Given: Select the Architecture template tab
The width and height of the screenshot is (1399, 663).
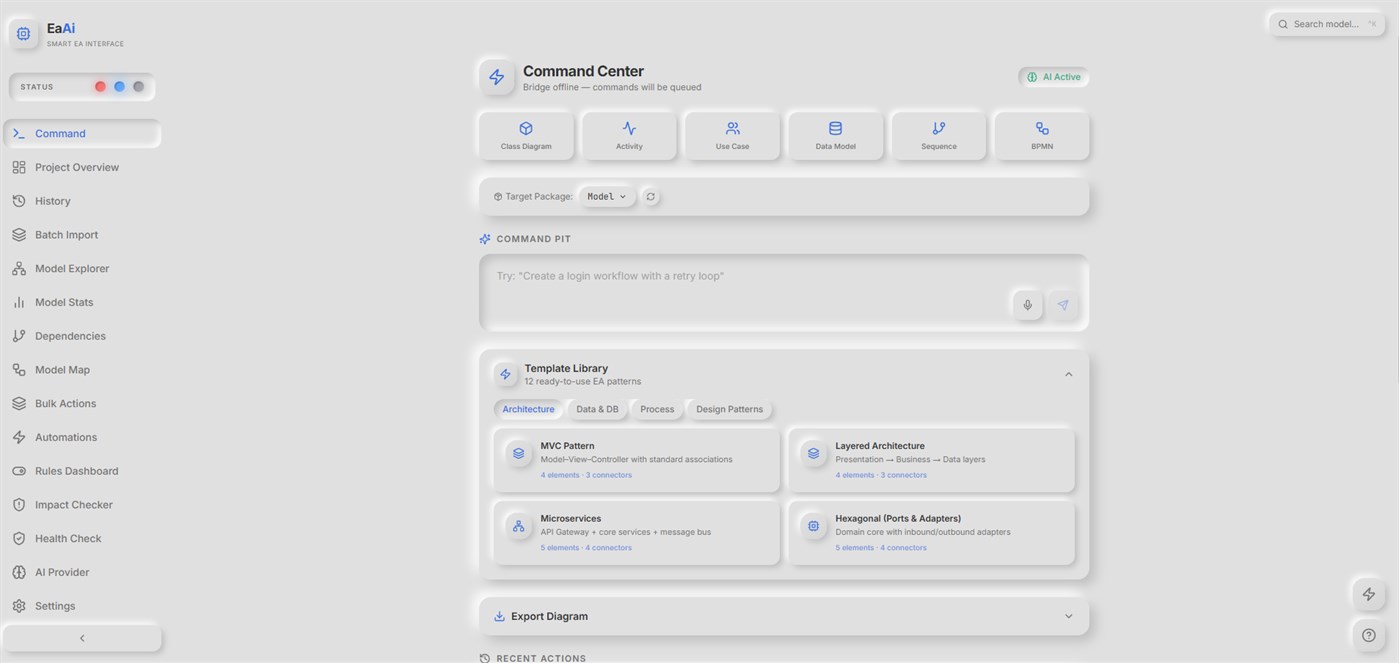Looking at the screenshot, I should click(x=528, y=409).
